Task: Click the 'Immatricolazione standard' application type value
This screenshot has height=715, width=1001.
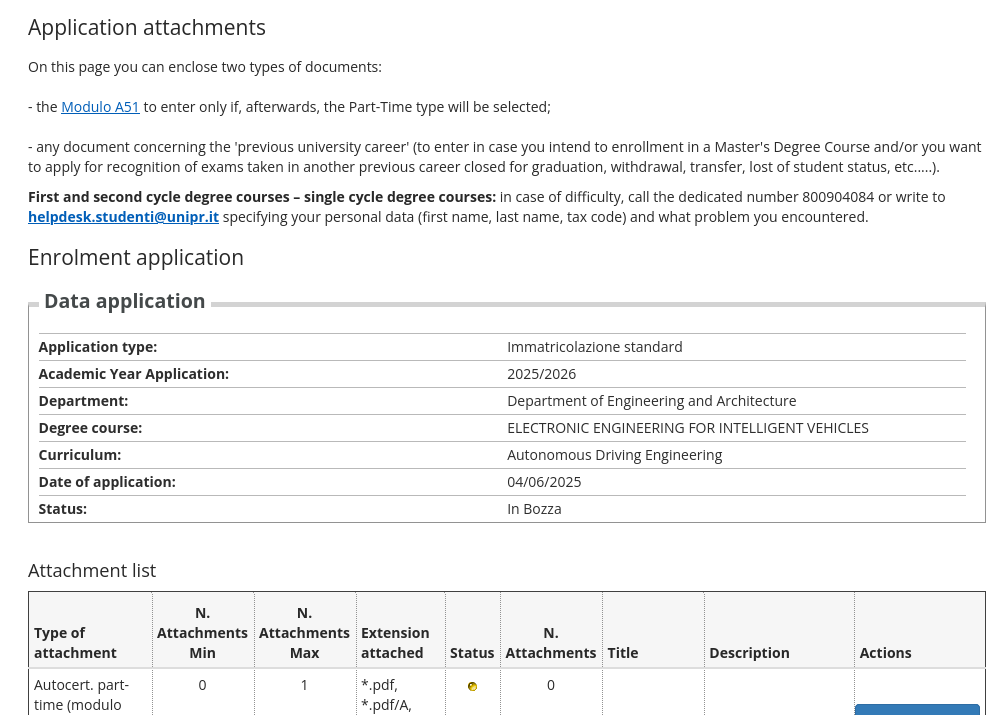Action: [594, 347]
